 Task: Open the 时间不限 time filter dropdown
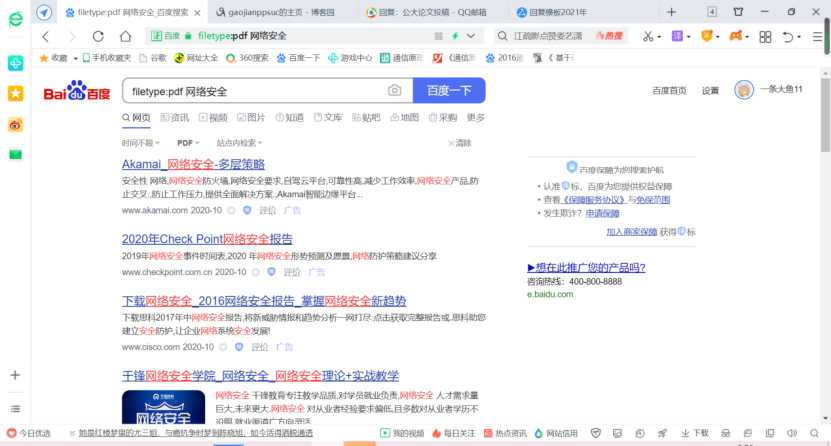pyautogui.click(x=140, y=143)
